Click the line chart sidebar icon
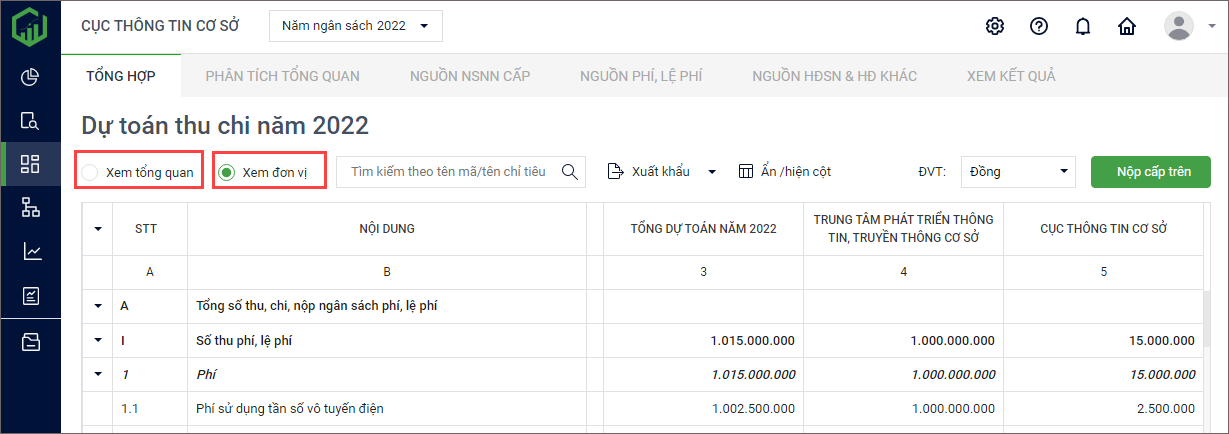Viewport: 1229px width, 434px height. (x=30, y=251)
